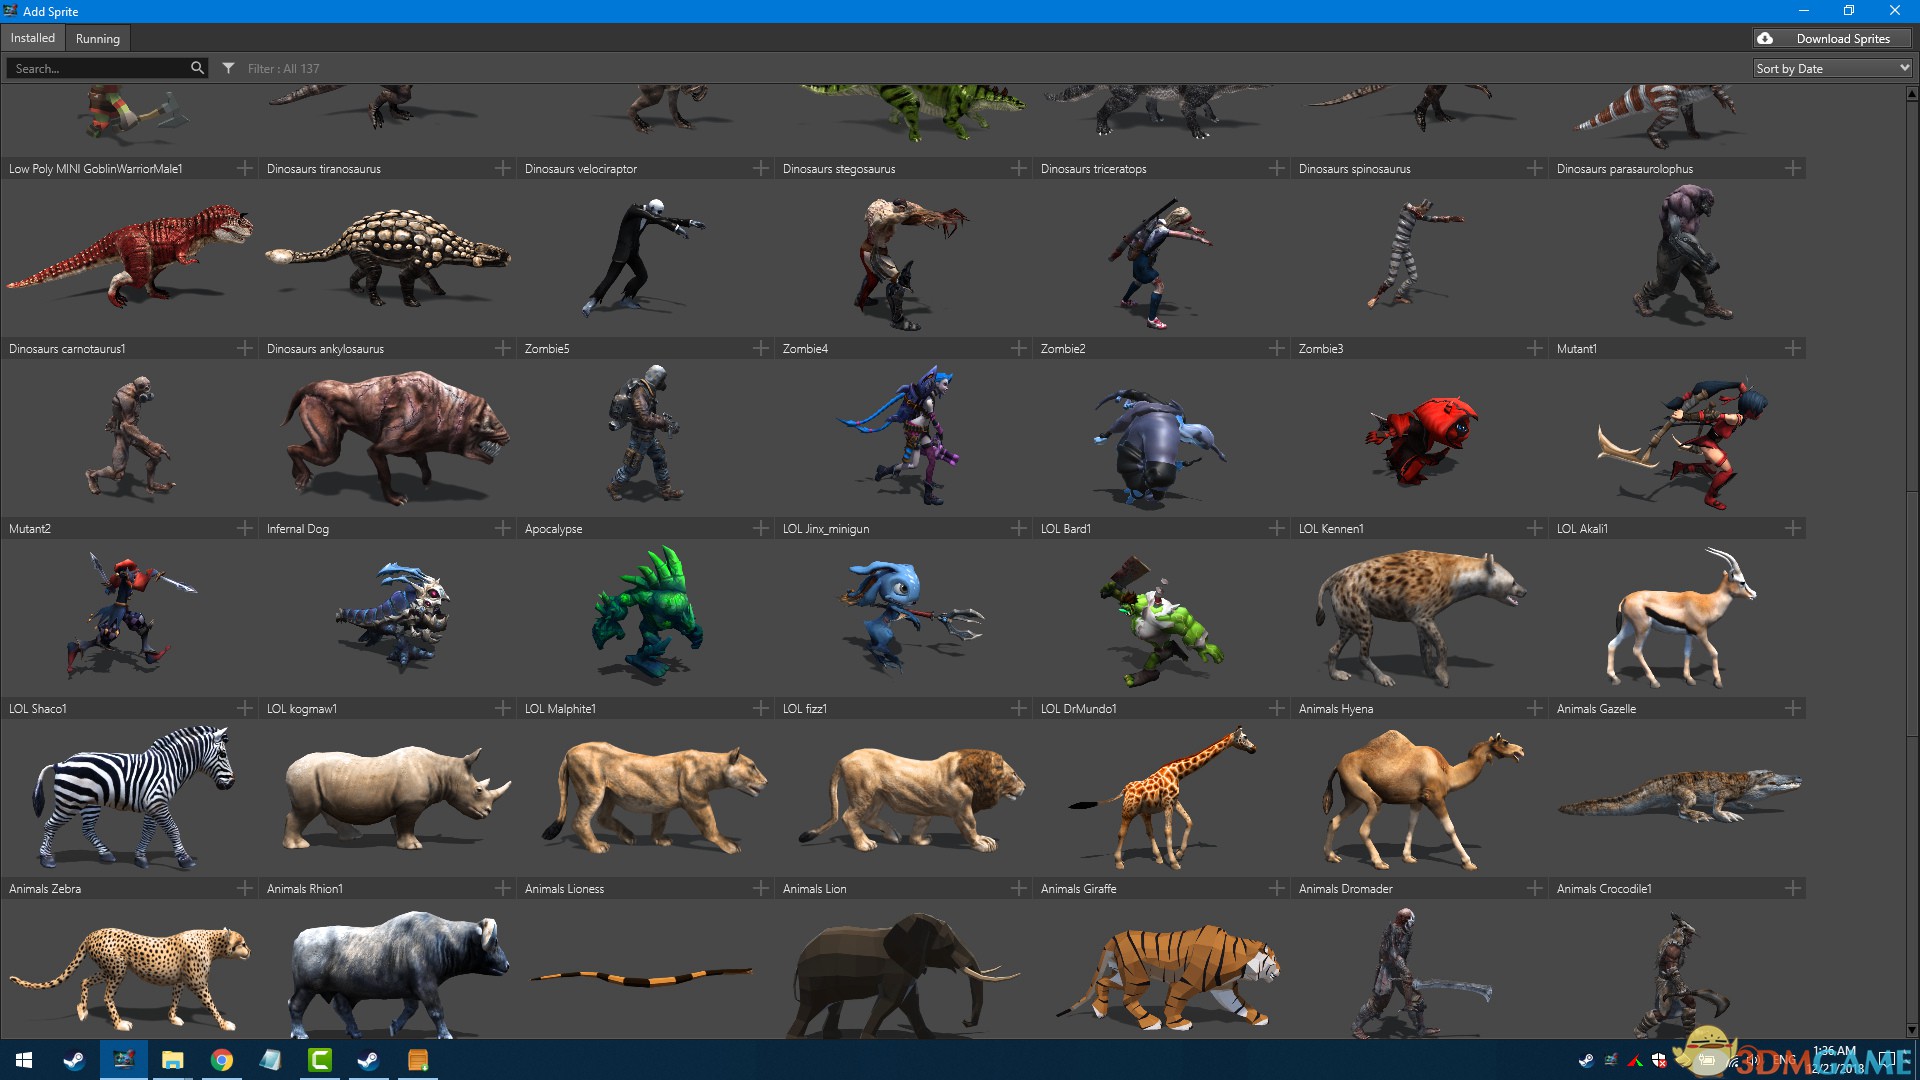The width and height of the screenshot is (1920, 1080).
Task: Add Animals Zebra using plus icon
Action: [245, 888]
